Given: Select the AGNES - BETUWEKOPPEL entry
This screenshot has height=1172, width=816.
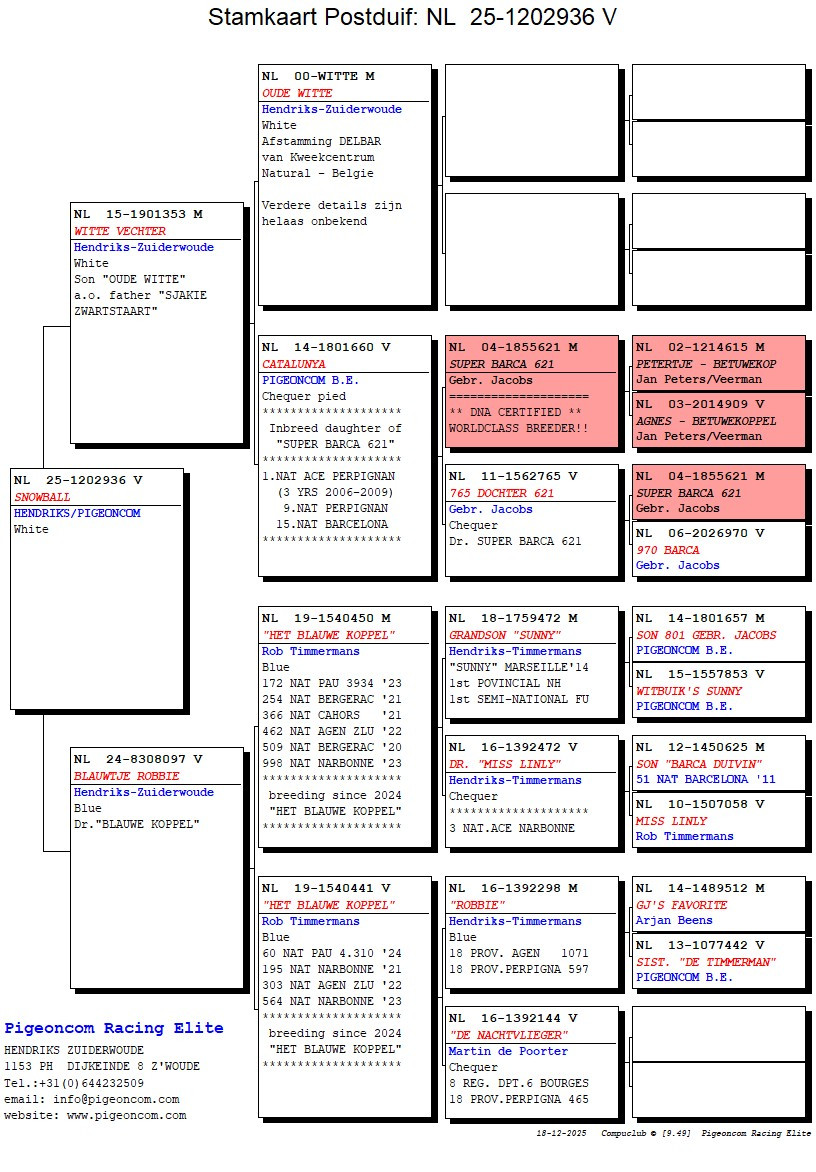Looking at the screenshot, I should (718, 420).
